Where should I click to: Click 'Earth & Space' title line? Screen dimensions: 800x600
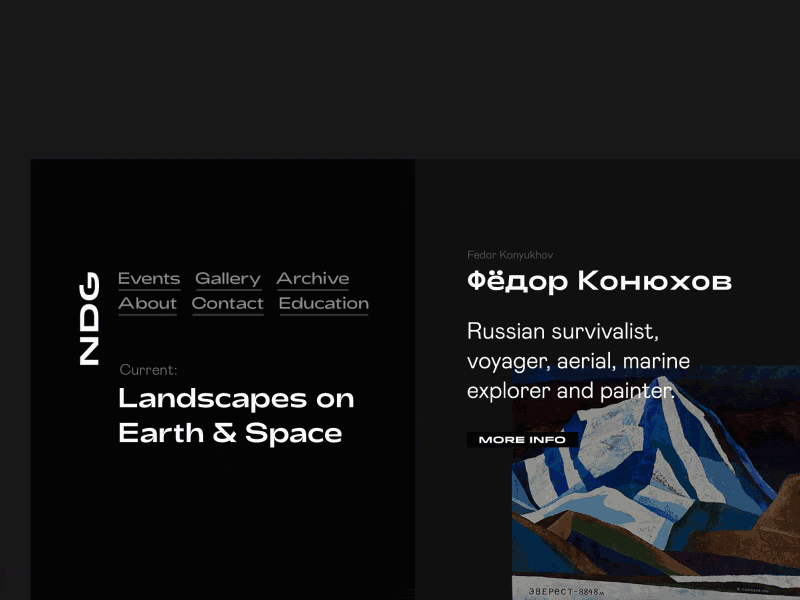(230, 433)
